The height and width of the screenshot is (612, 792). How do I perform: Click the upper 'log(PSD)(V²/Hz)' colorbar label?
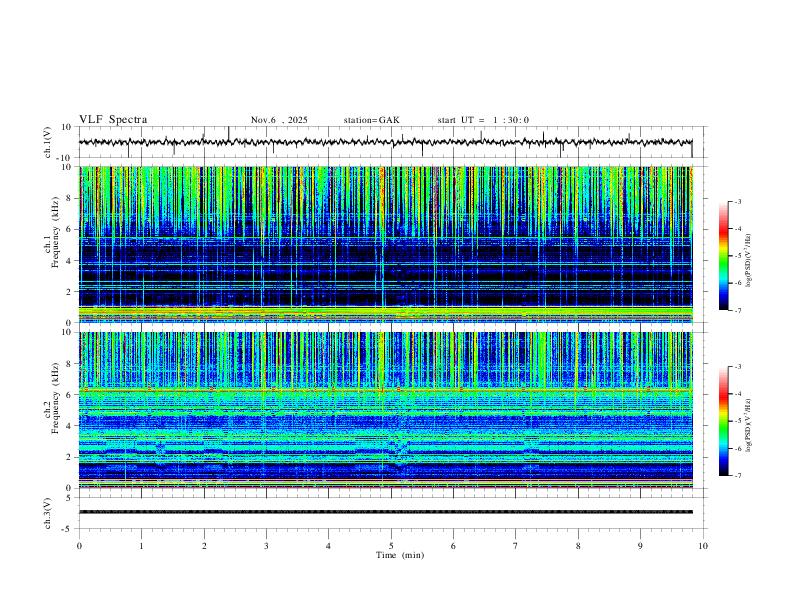(x=748, y=261)
